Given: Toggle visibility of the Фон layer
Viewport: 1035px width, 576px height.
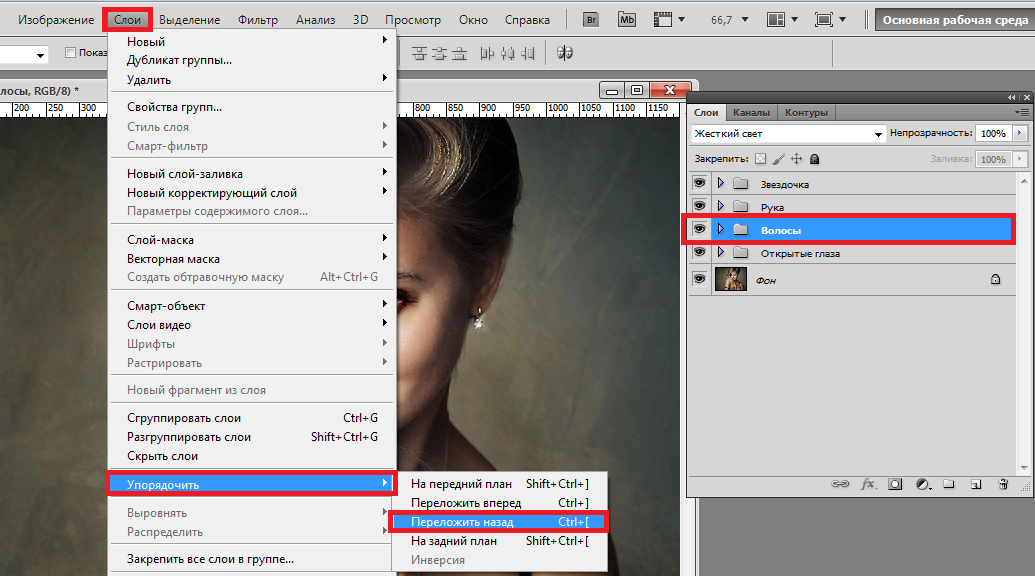Looking at the screenshot, I should pos(699,280).
